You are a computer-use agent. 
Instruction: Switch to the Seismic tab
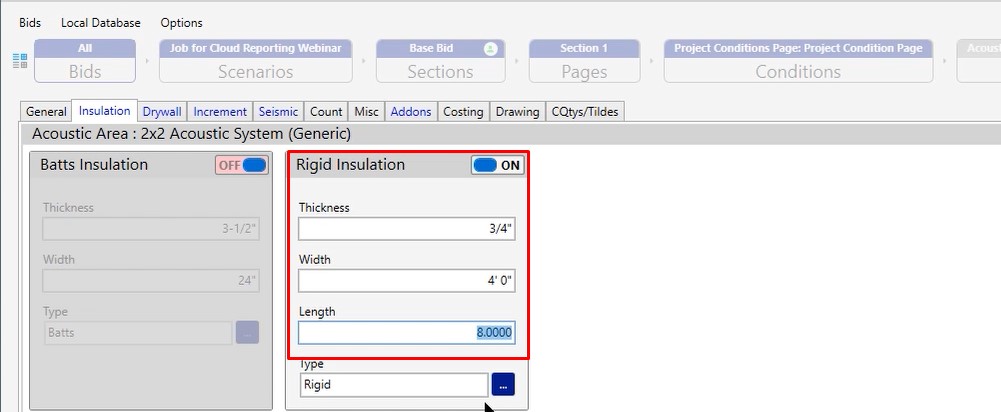[x=278, y=112]
